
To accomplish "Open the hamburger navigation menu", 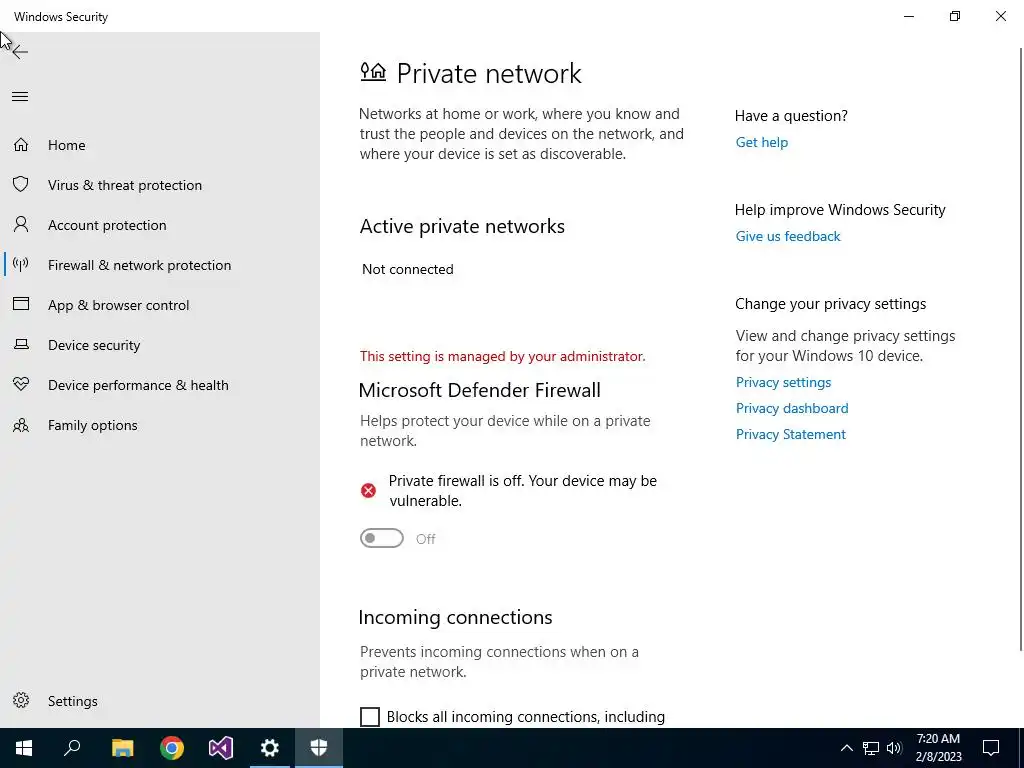I will click(20, 97).
